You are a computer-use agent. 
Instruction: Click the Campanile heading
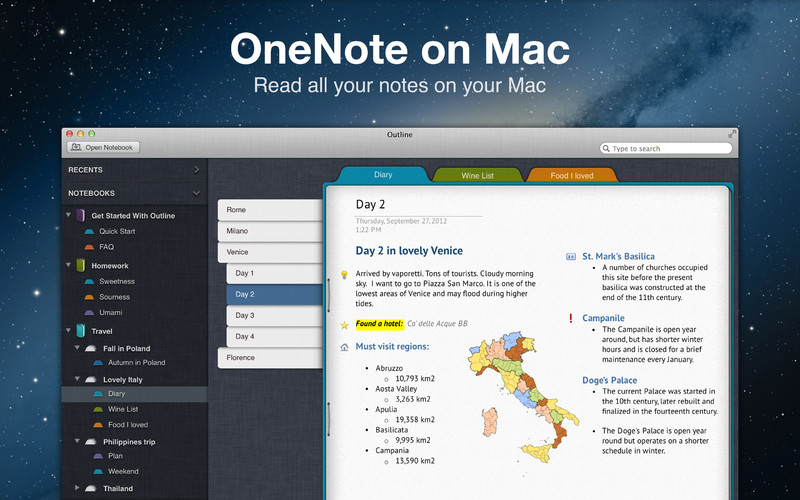click(x=603, y=318)
